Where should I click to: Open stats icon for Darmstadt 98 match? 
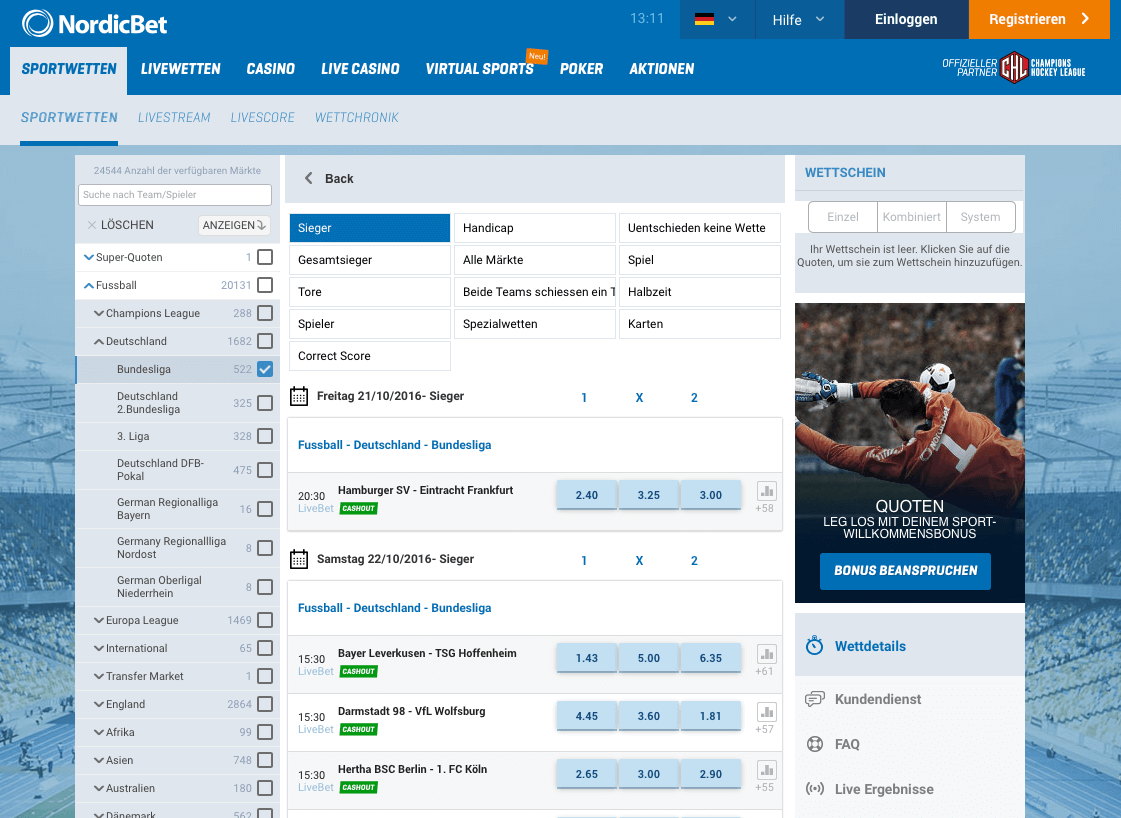(x=766, y=712)
